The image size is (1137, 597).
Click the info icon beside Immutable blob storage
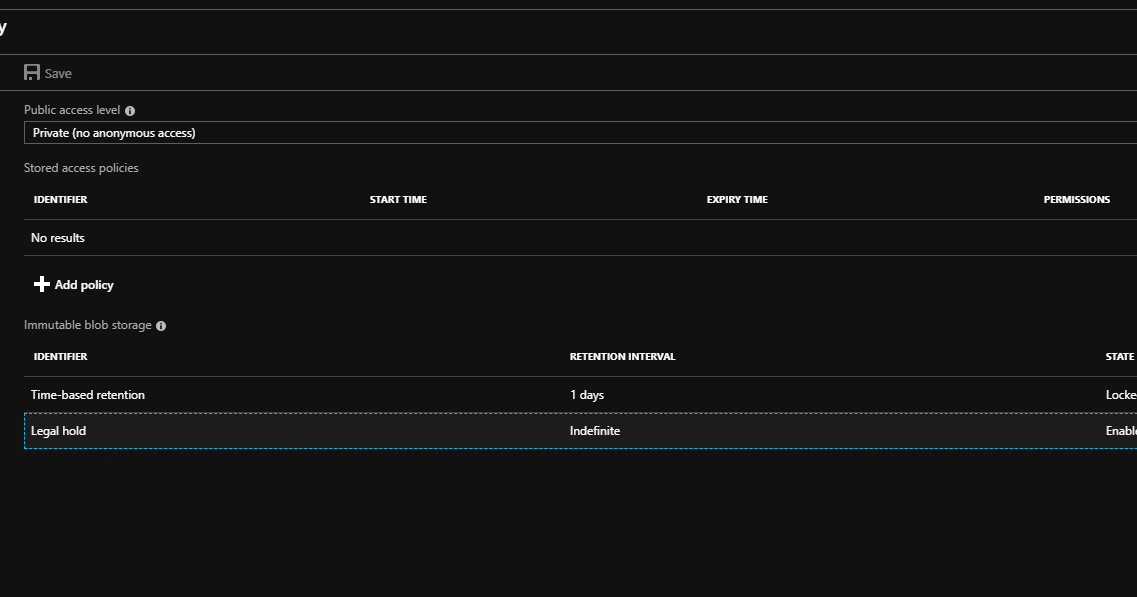point(161,325)
